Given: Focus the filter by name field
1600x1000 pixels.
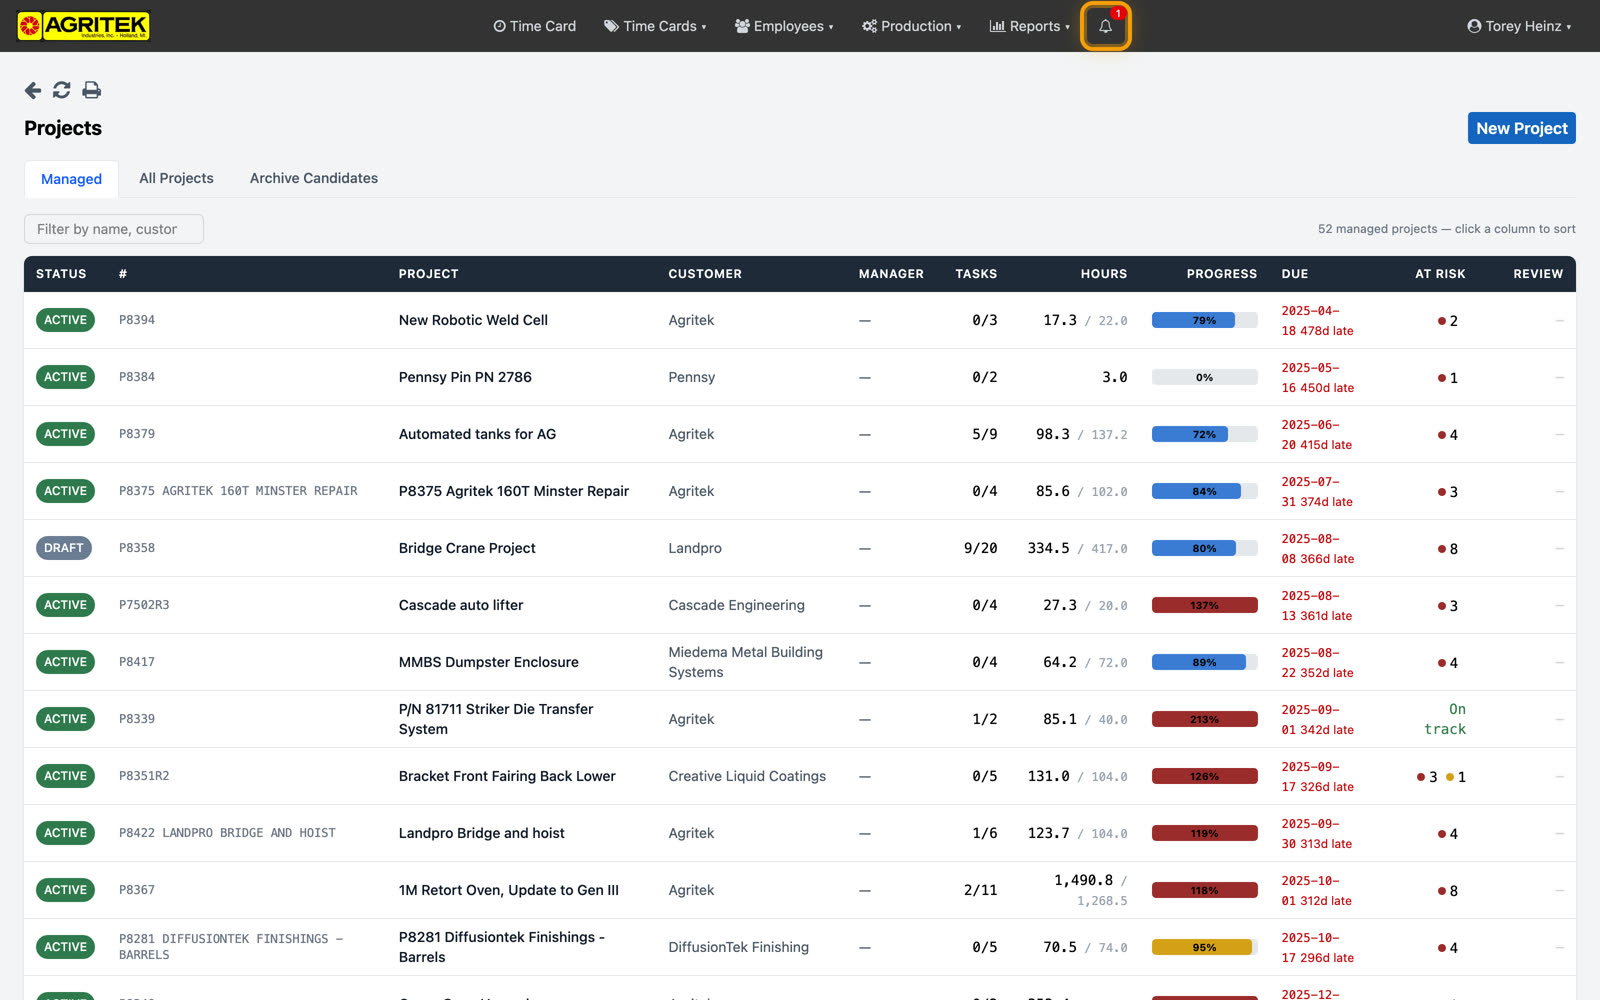Looking at the screenshot, I should coord(114,229).
